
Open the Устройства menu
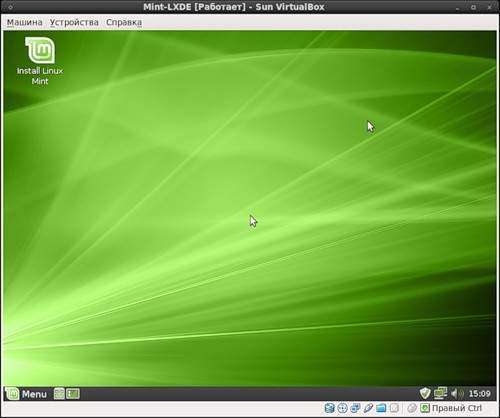(x=74, y=22)
